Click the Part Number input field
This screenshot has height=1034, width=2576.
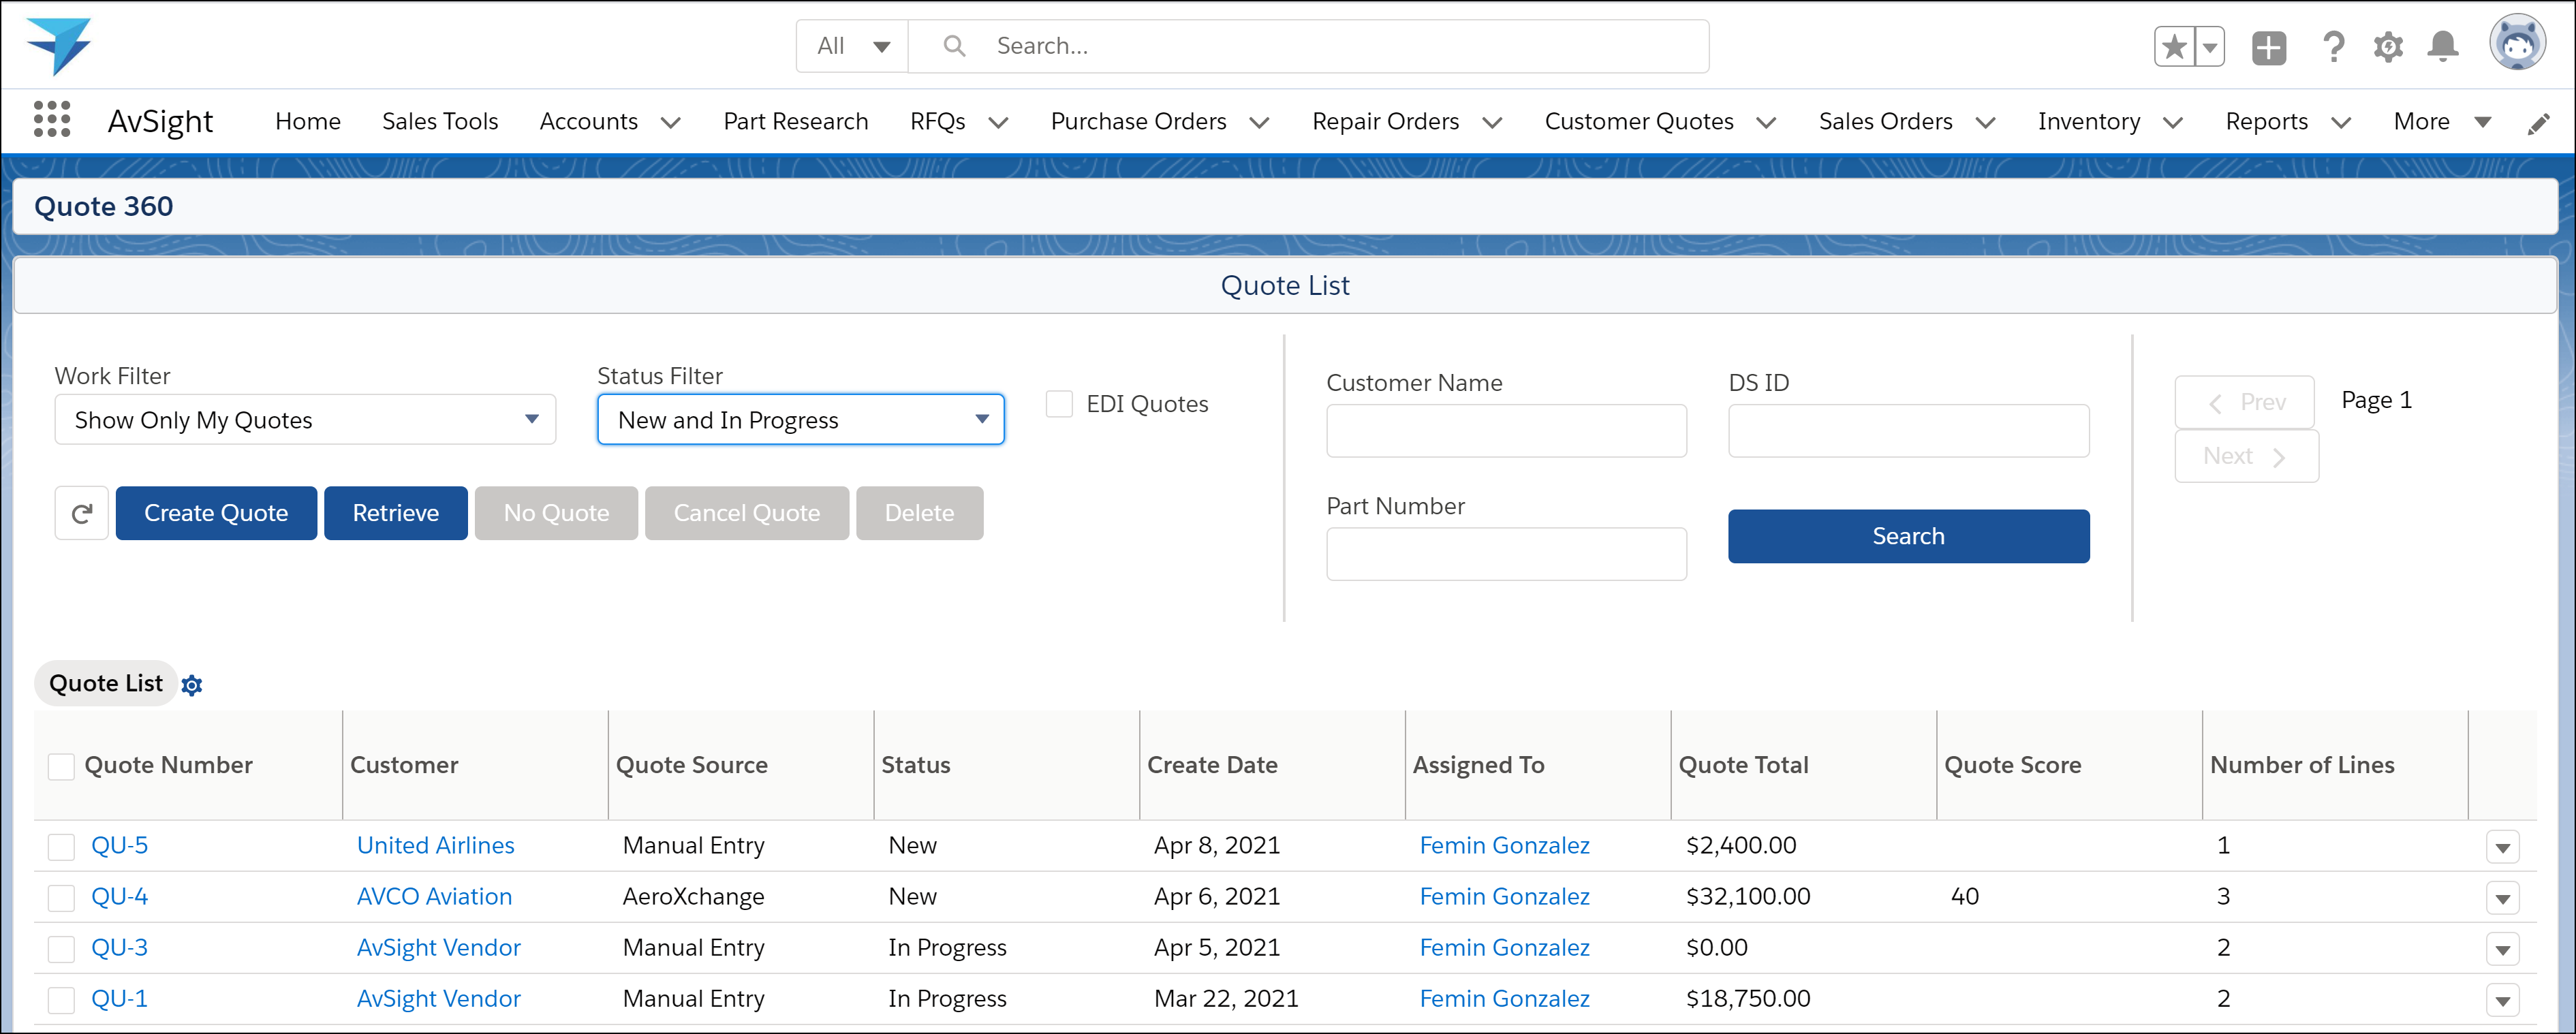click(1506, 554)
